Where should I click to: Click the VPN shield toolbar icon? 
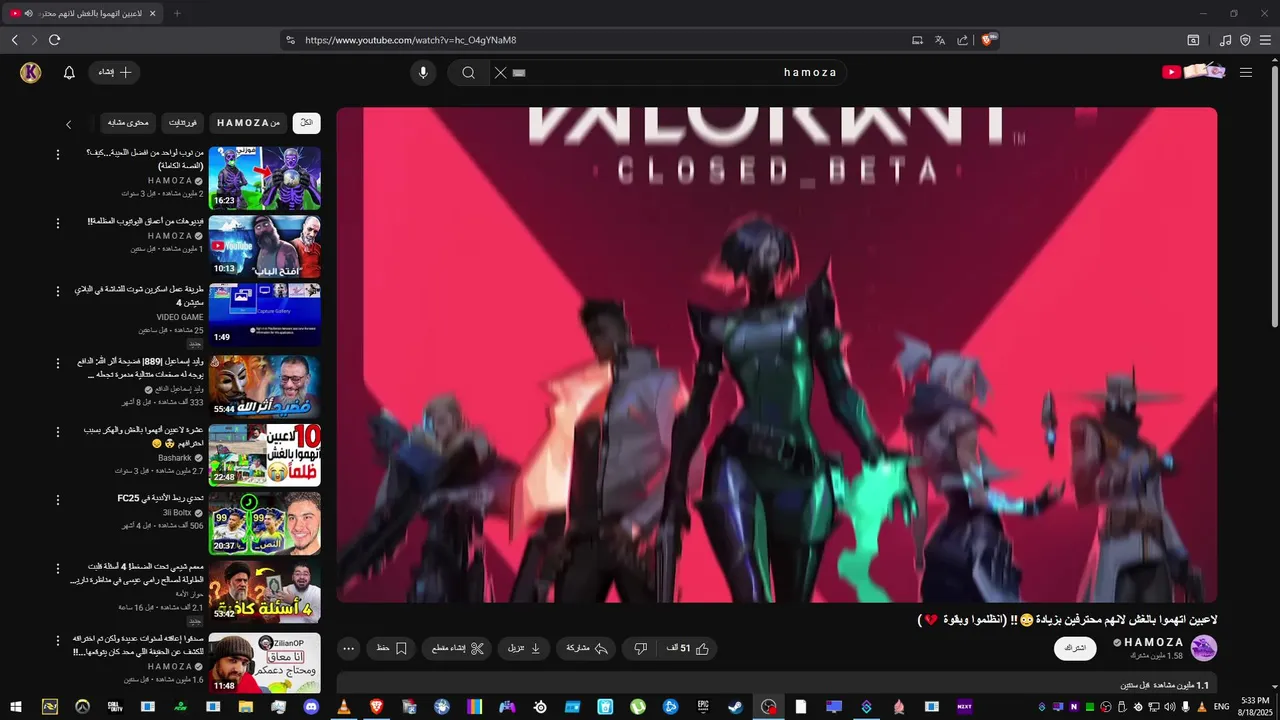(x=1245, y=40)
